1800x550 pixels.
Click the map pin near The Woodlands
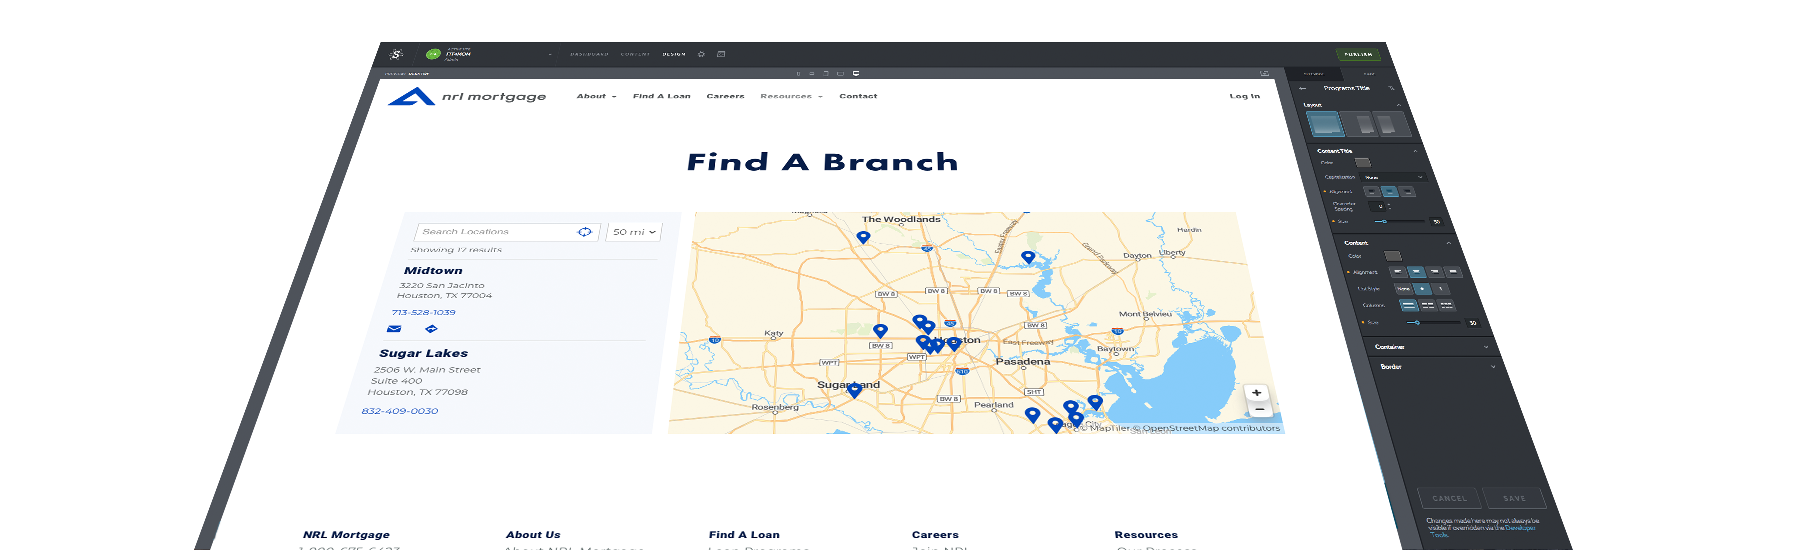coord(863,237)
